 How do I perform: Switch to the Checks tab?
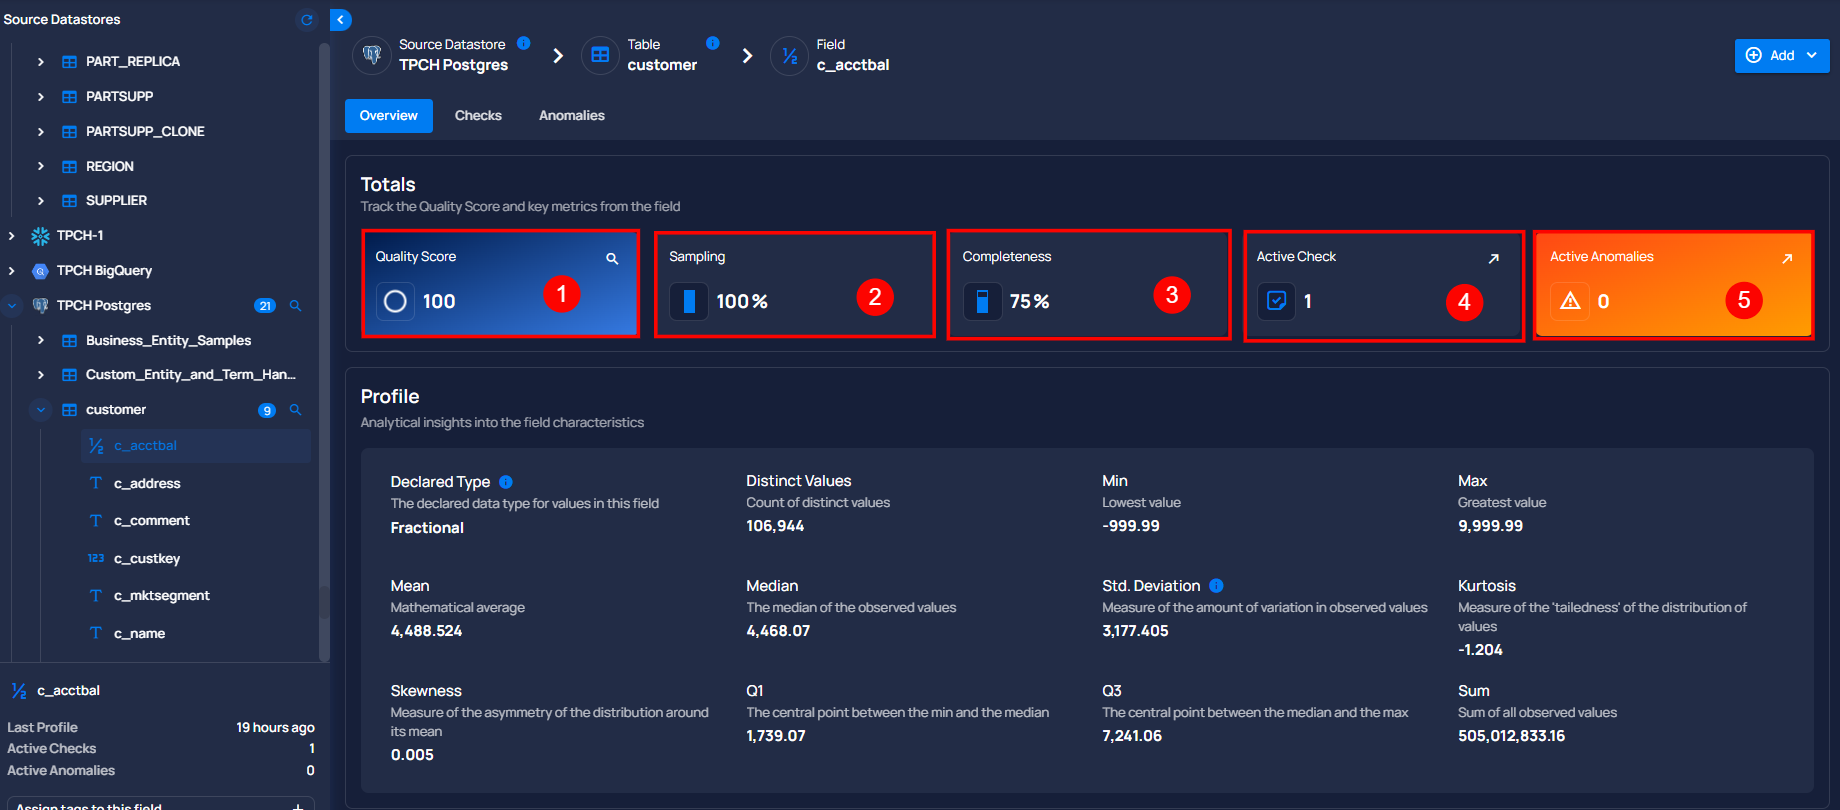coord(478,116)
